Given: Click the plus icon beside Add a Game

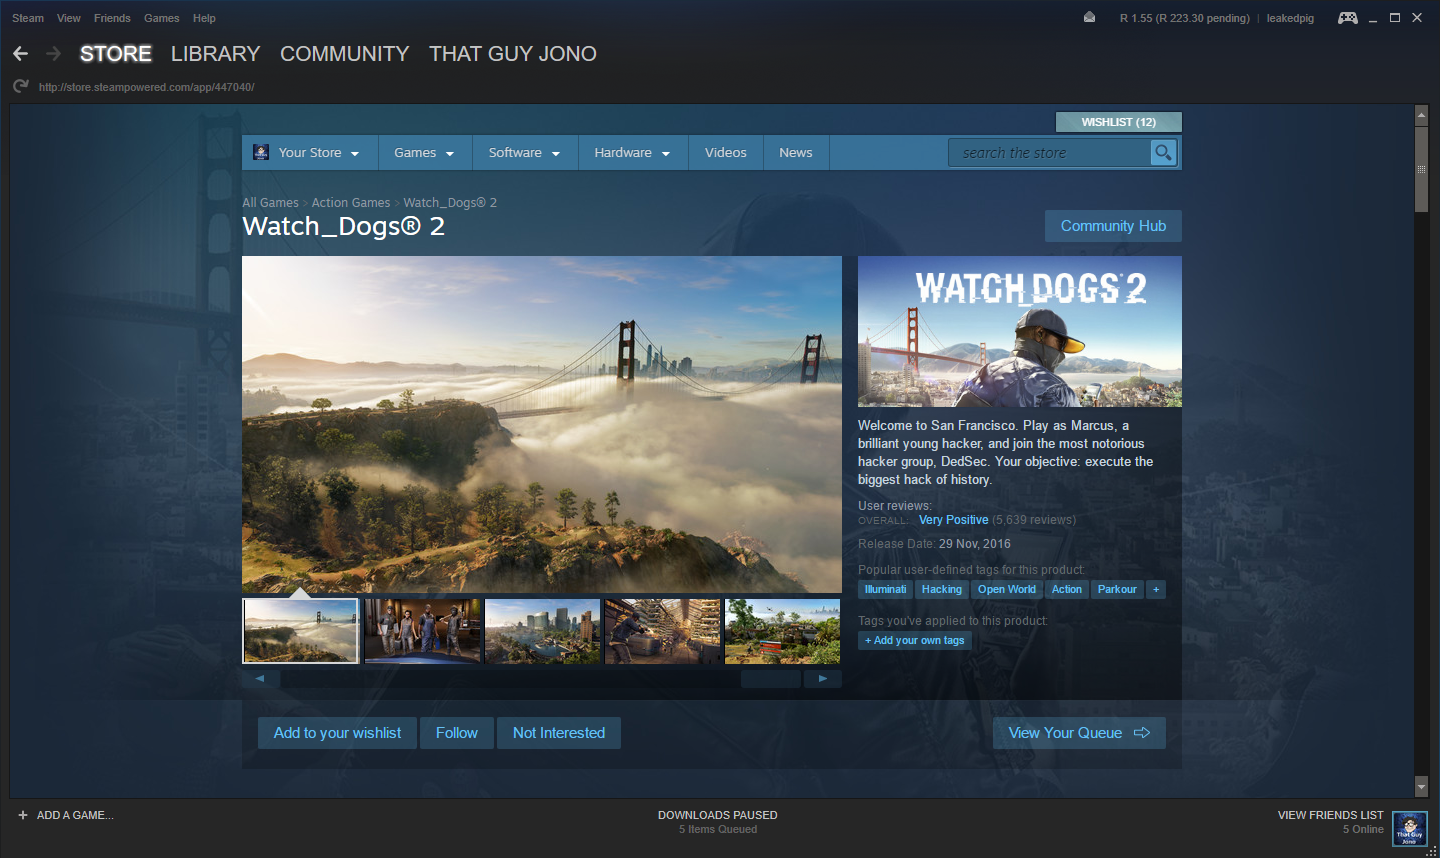Looking at the screenshot, I should coord(23,815).
